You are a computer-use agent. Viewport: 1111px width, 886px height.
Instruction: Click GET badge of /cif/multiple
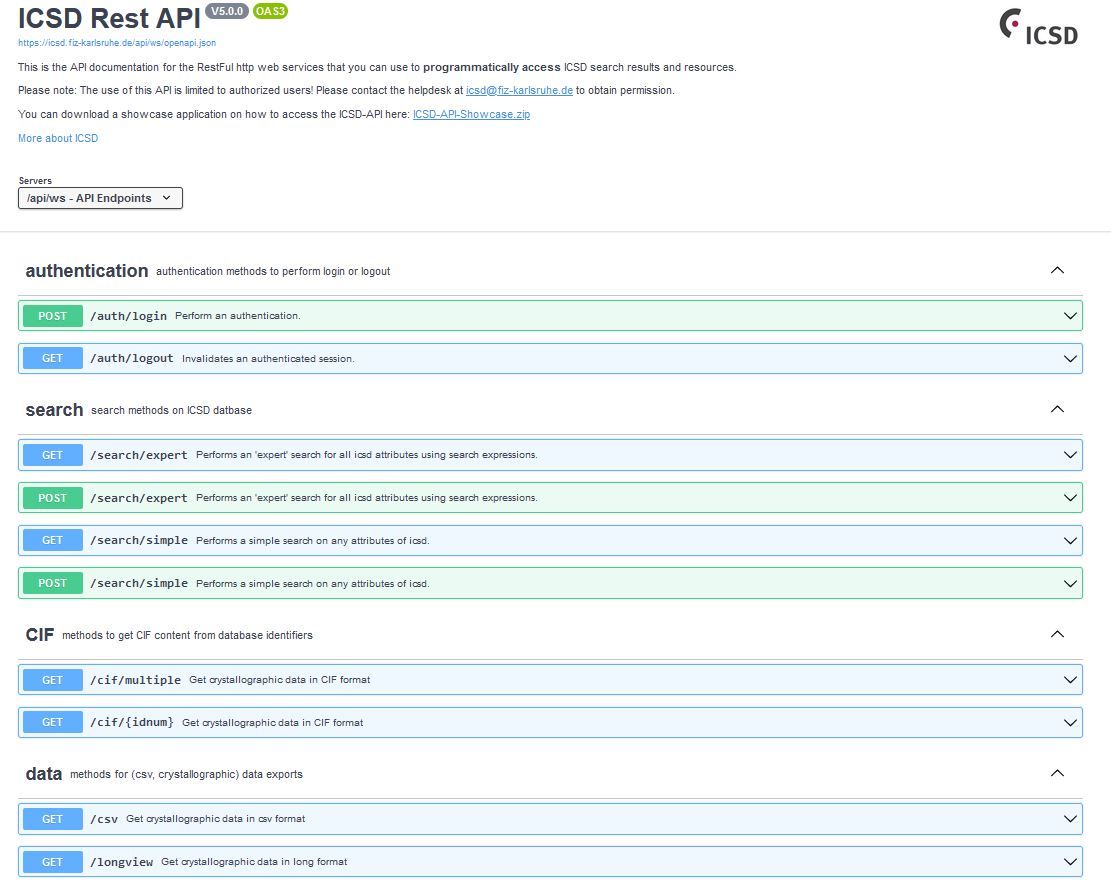click(x=52, y=680)
